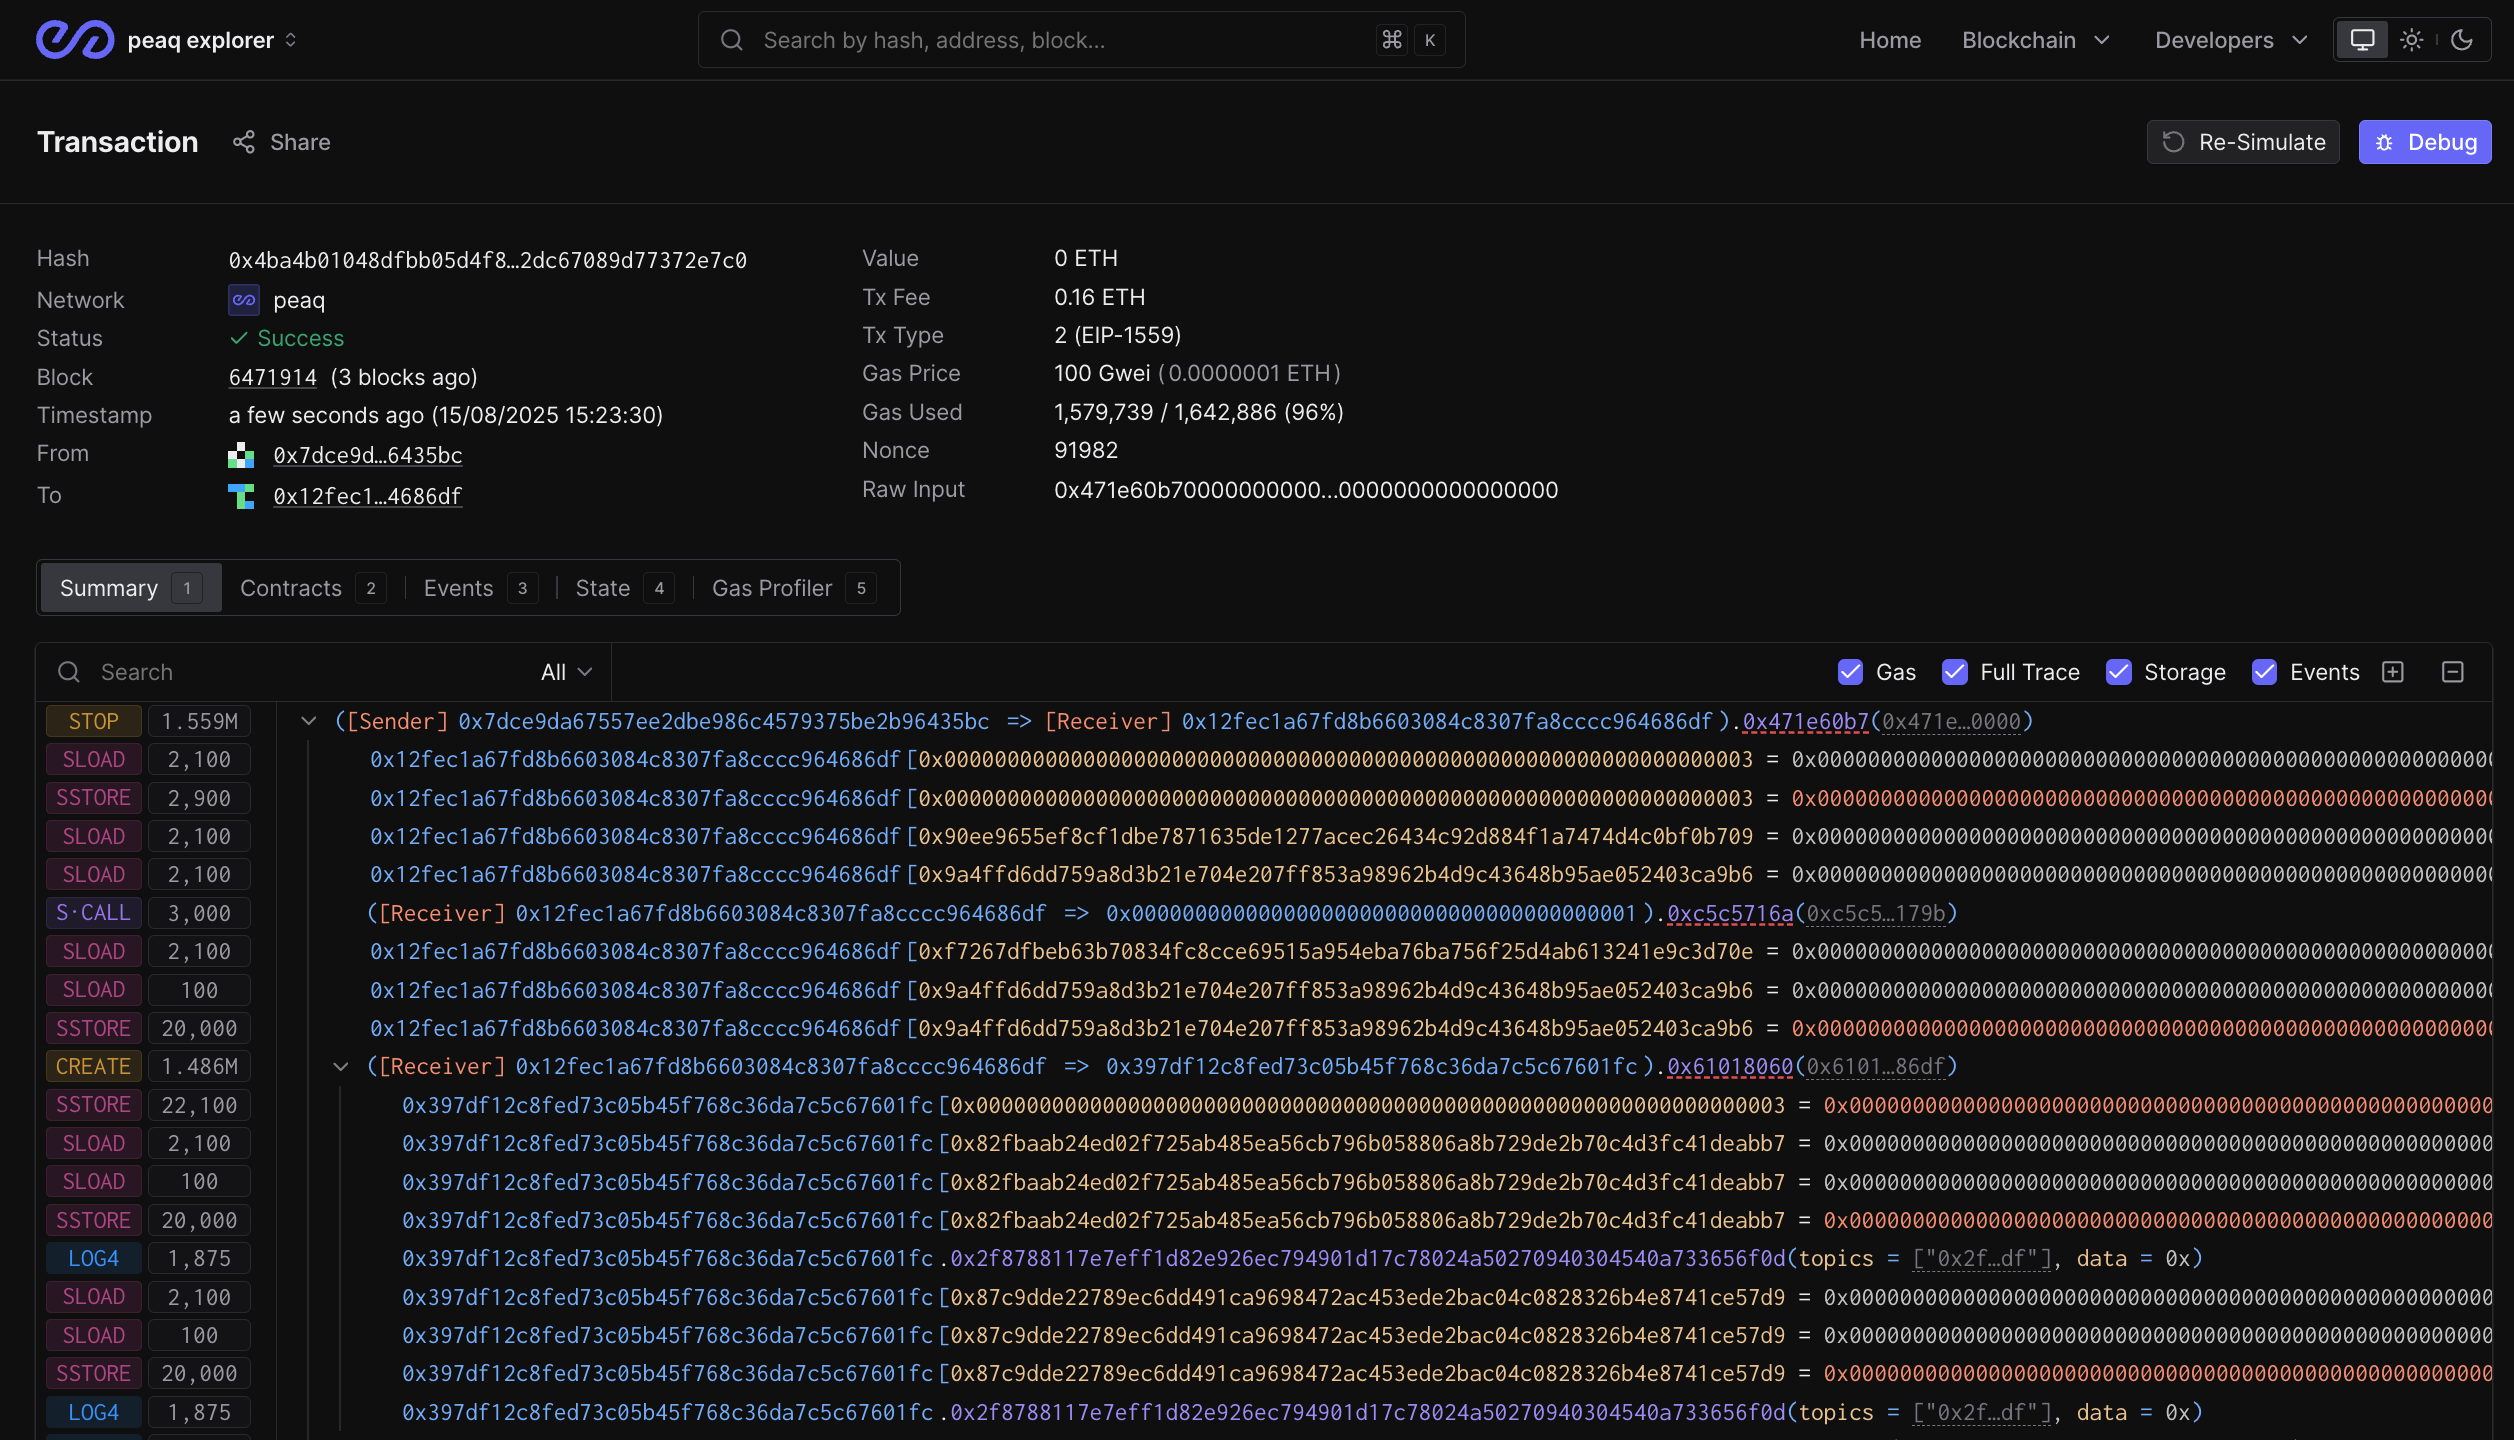Disable the Full Trace checkbox
Screen dimensions: 2514x1440
1957,672
